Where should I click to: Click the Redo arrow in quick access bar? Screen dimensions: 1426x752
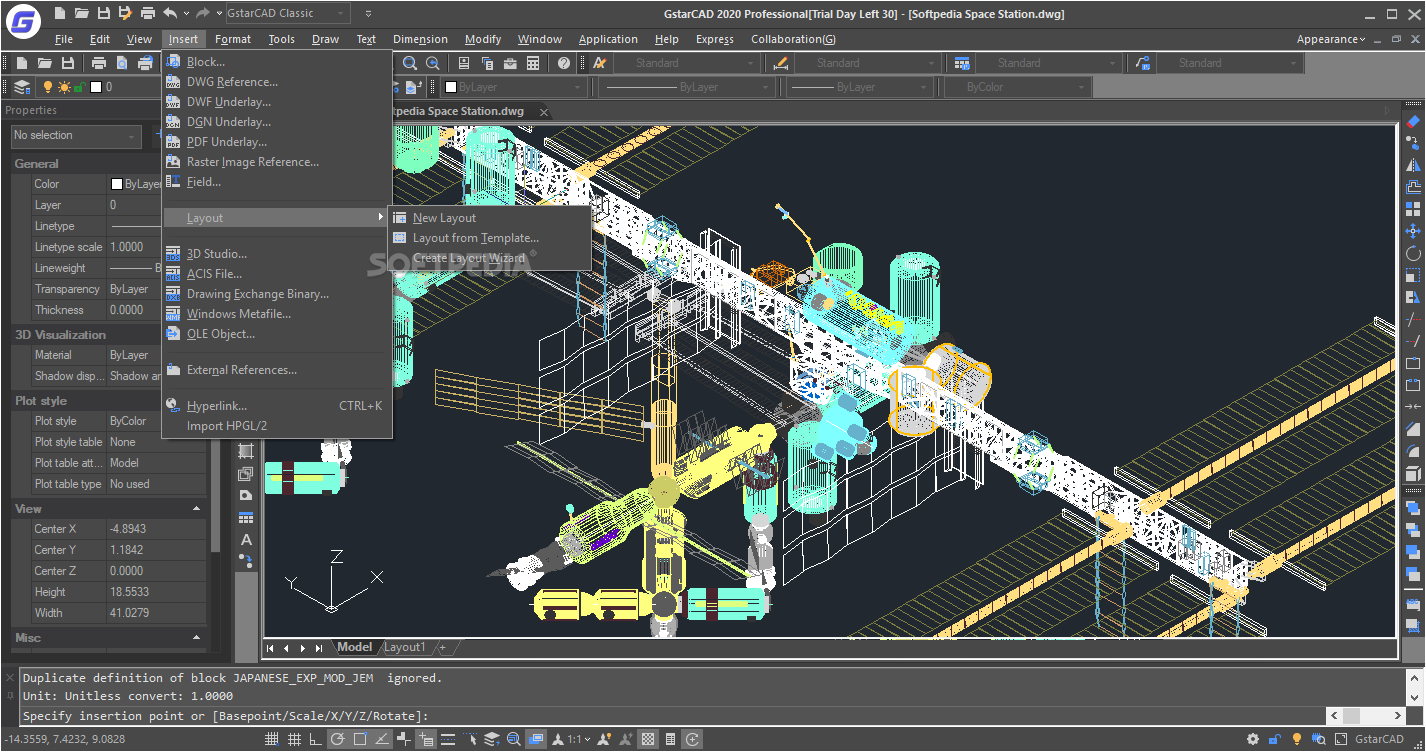(x=203, y=13)
